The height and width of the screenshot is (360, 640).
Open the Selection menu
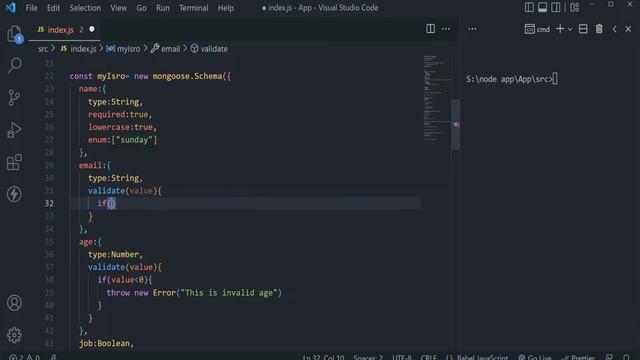click(x=85, y=8)
